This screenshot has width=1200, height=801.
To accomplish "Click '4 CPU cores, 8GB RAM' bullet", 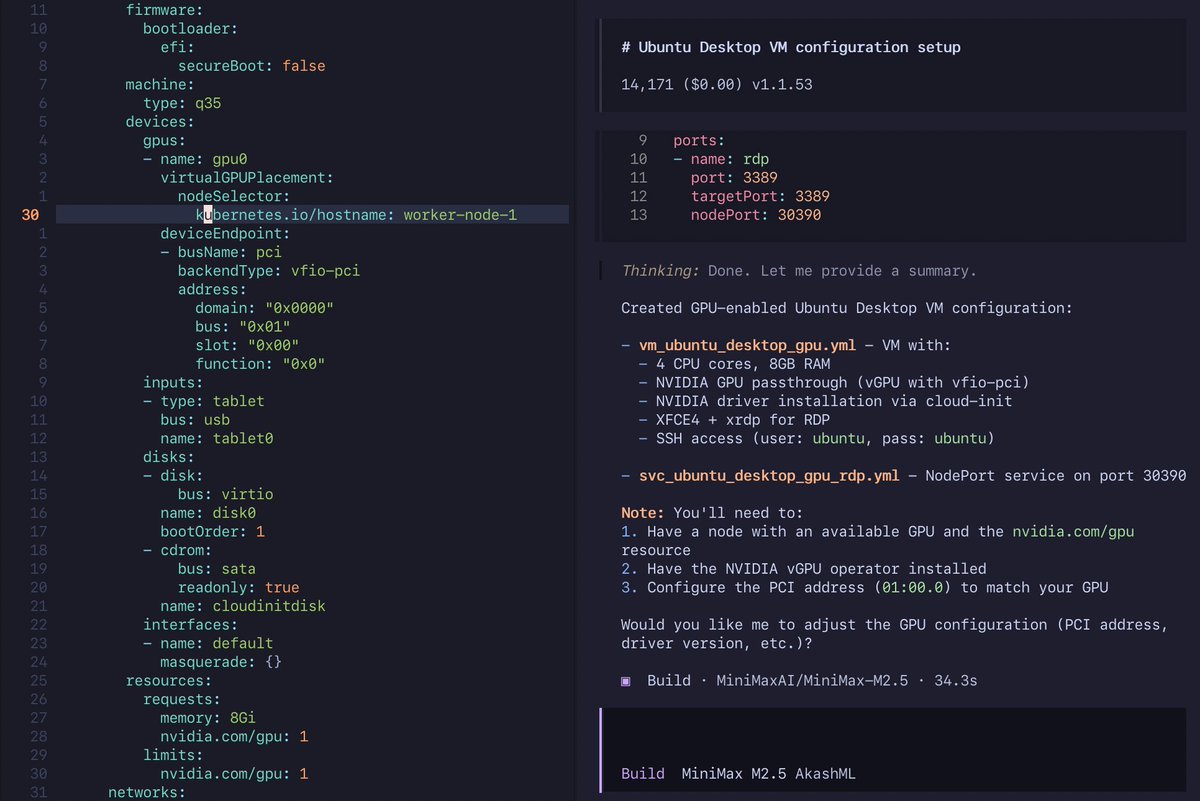I will (743, 364).
